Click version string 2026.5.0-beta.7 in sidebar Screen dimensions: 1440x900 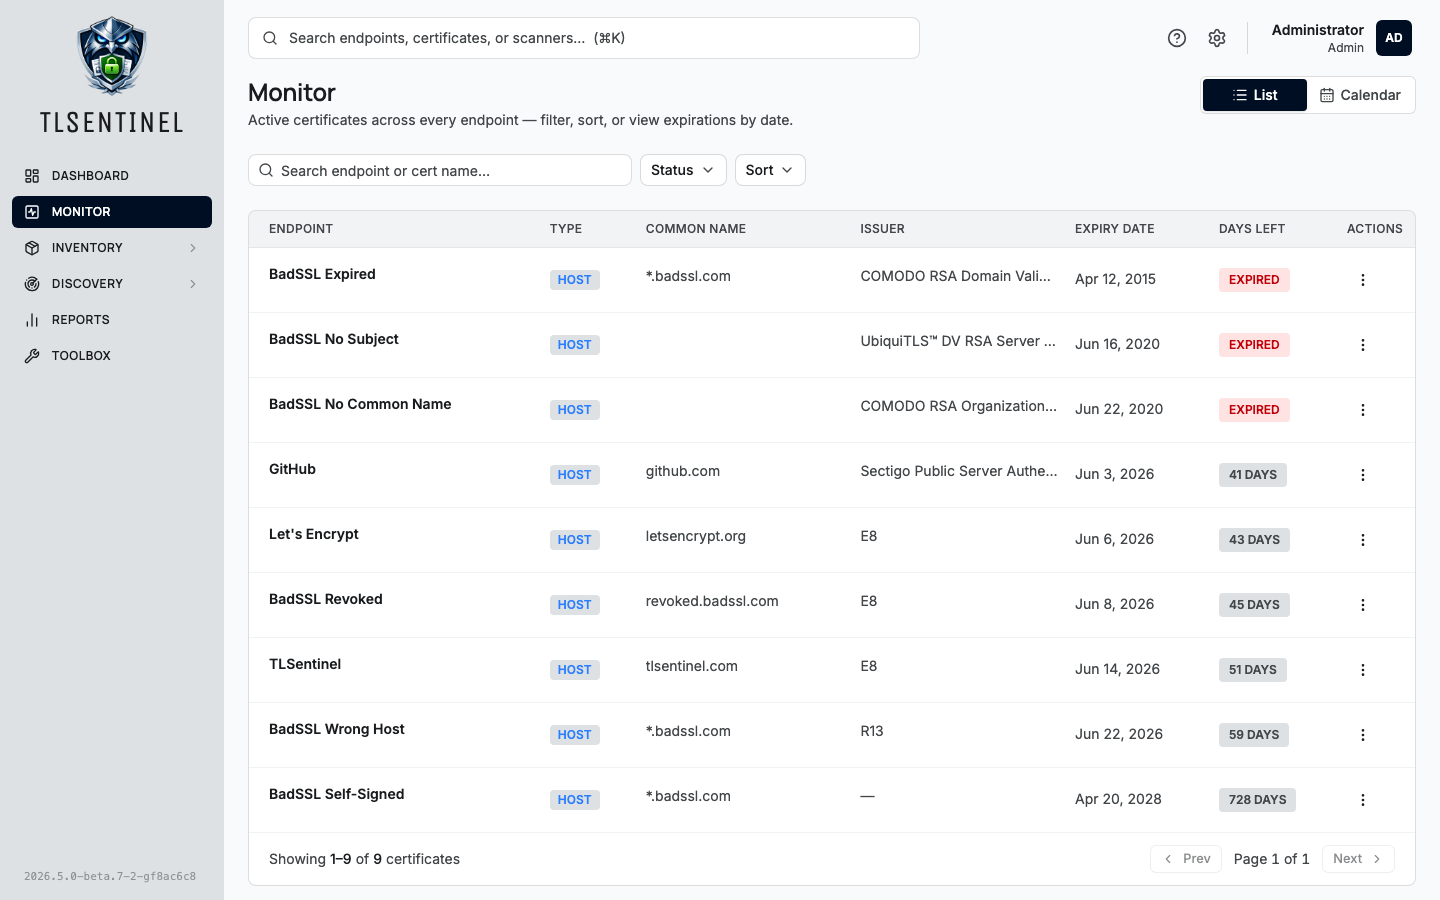pyautogui.click(x=110, y=876)
